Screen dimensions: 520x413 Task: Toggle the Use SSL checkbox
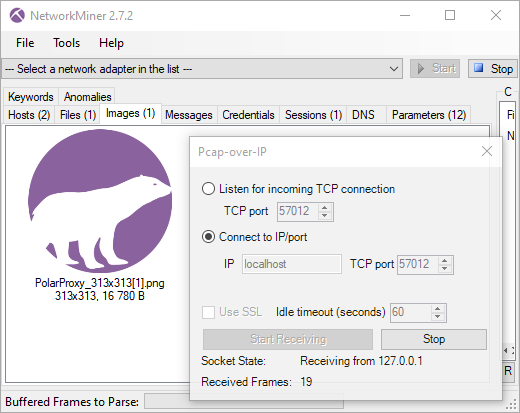tap(208, 312)
